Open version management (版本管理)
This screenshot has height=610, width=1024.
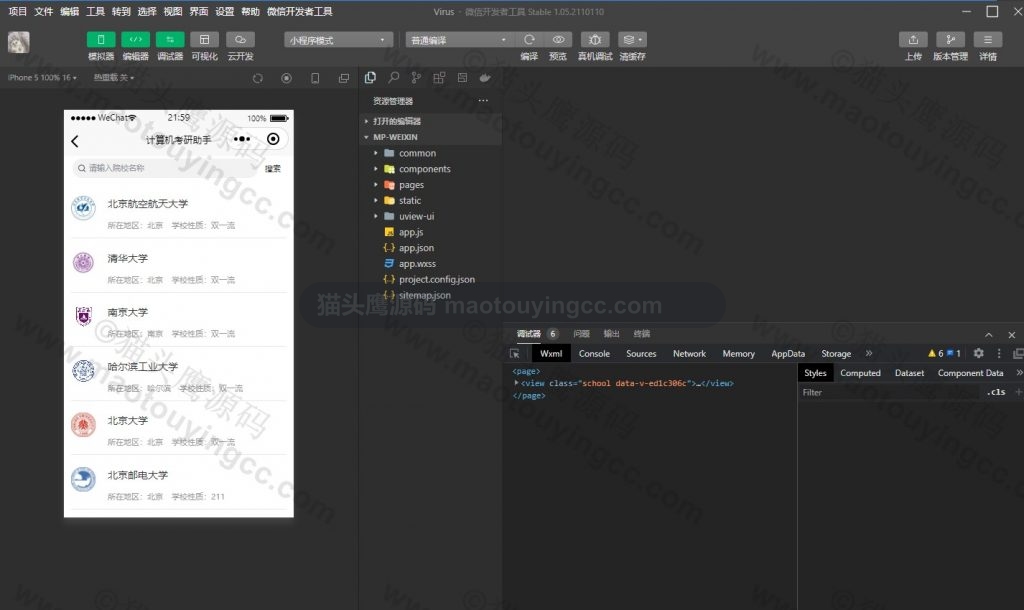coord(950,40)
